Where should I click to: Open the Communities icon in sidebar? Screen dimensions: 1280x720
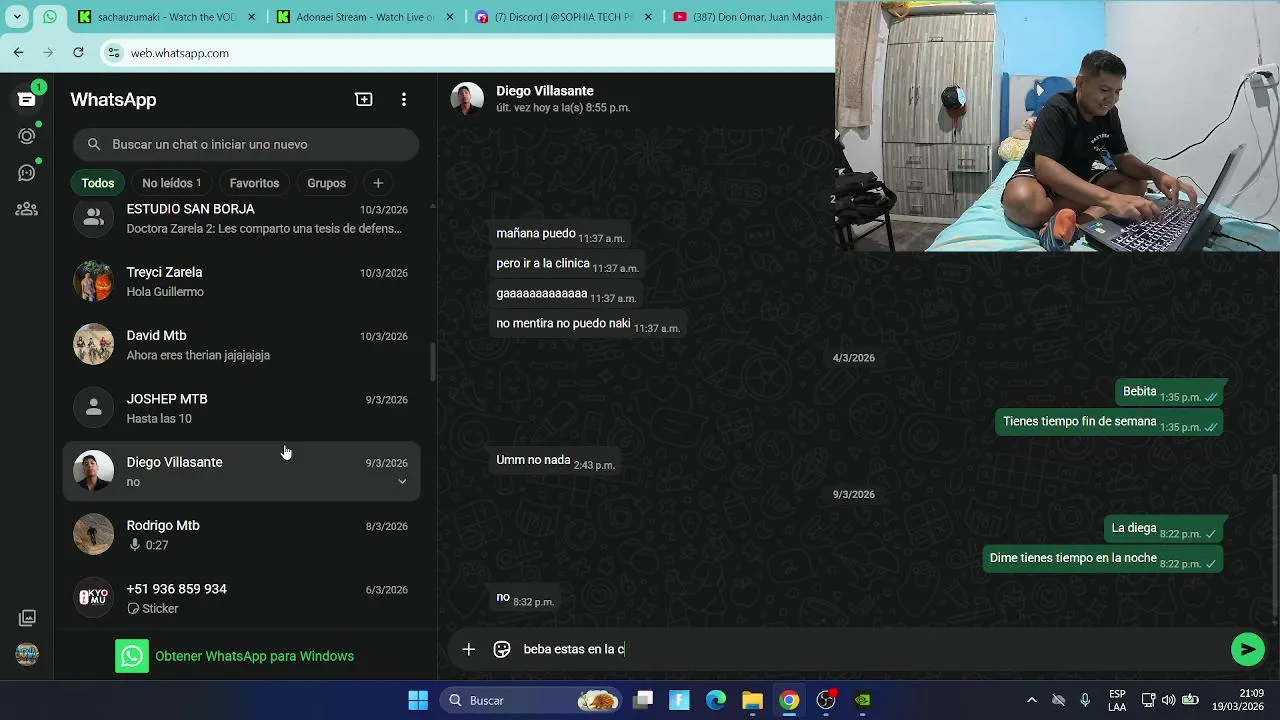[x=27, y=209]
